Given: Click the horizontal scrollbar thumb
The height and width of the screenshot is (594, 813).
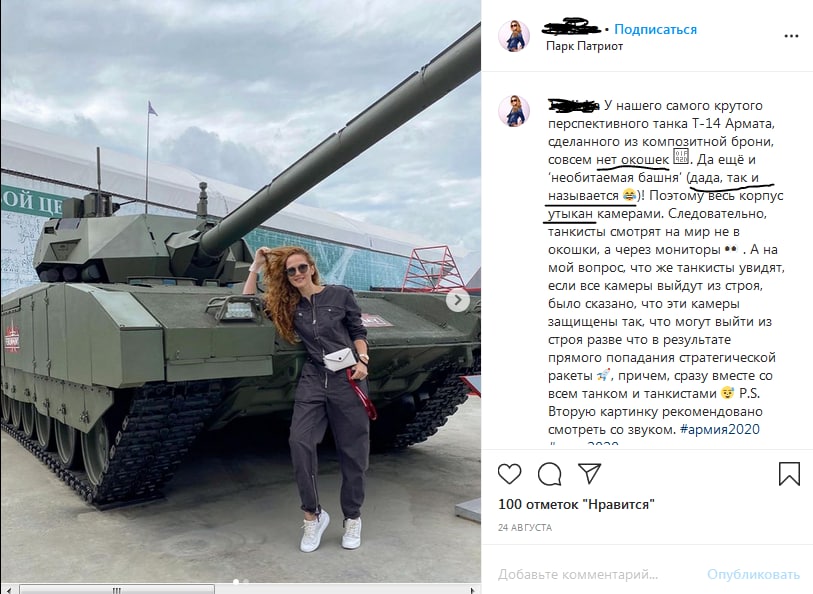Looking at the screenshot, I should (117, 590).
